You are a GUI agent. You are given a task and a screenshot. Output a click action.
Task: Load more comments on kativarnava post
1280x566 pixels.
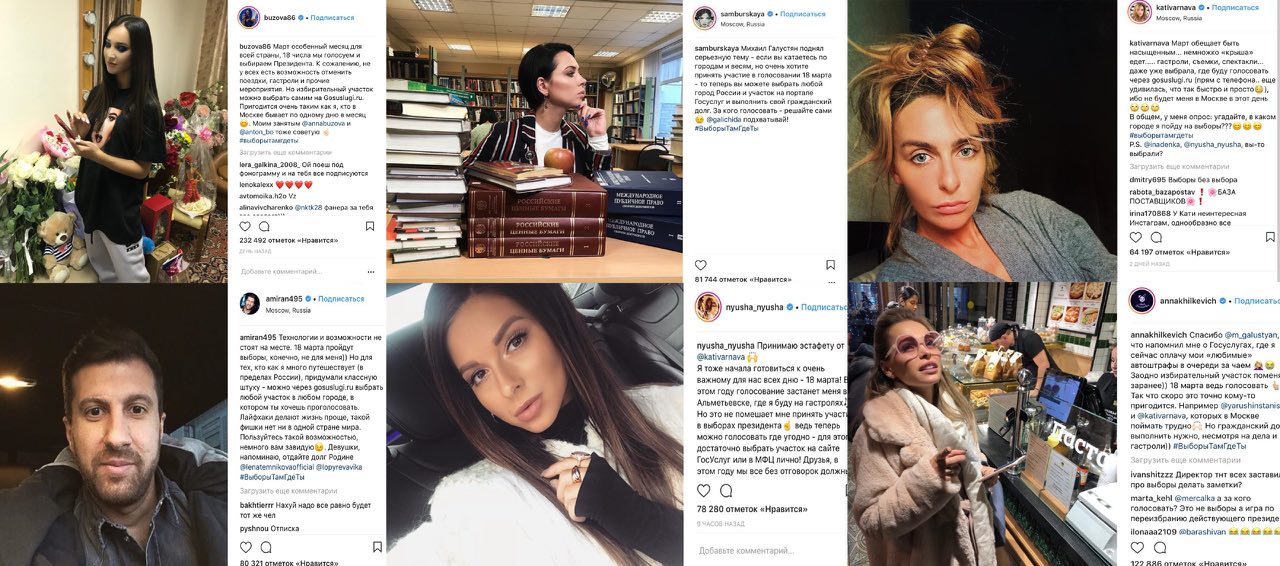click(x=1180, y=167)
